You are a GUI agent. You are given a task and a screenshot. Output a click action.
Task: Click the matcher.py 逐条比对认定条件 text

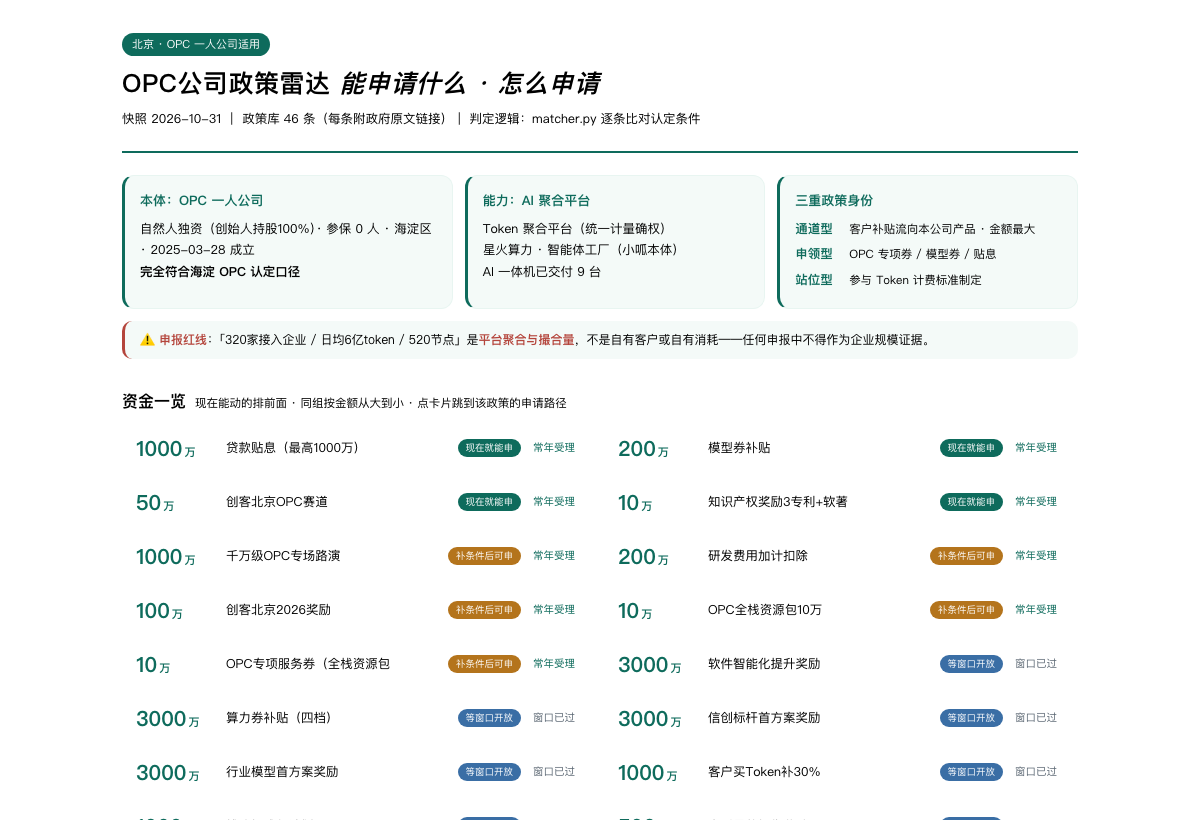click(616, 119)
